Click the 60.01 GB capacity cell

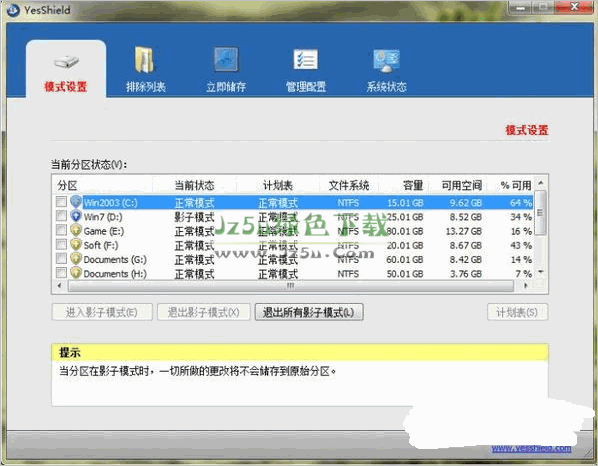(405, 259)
